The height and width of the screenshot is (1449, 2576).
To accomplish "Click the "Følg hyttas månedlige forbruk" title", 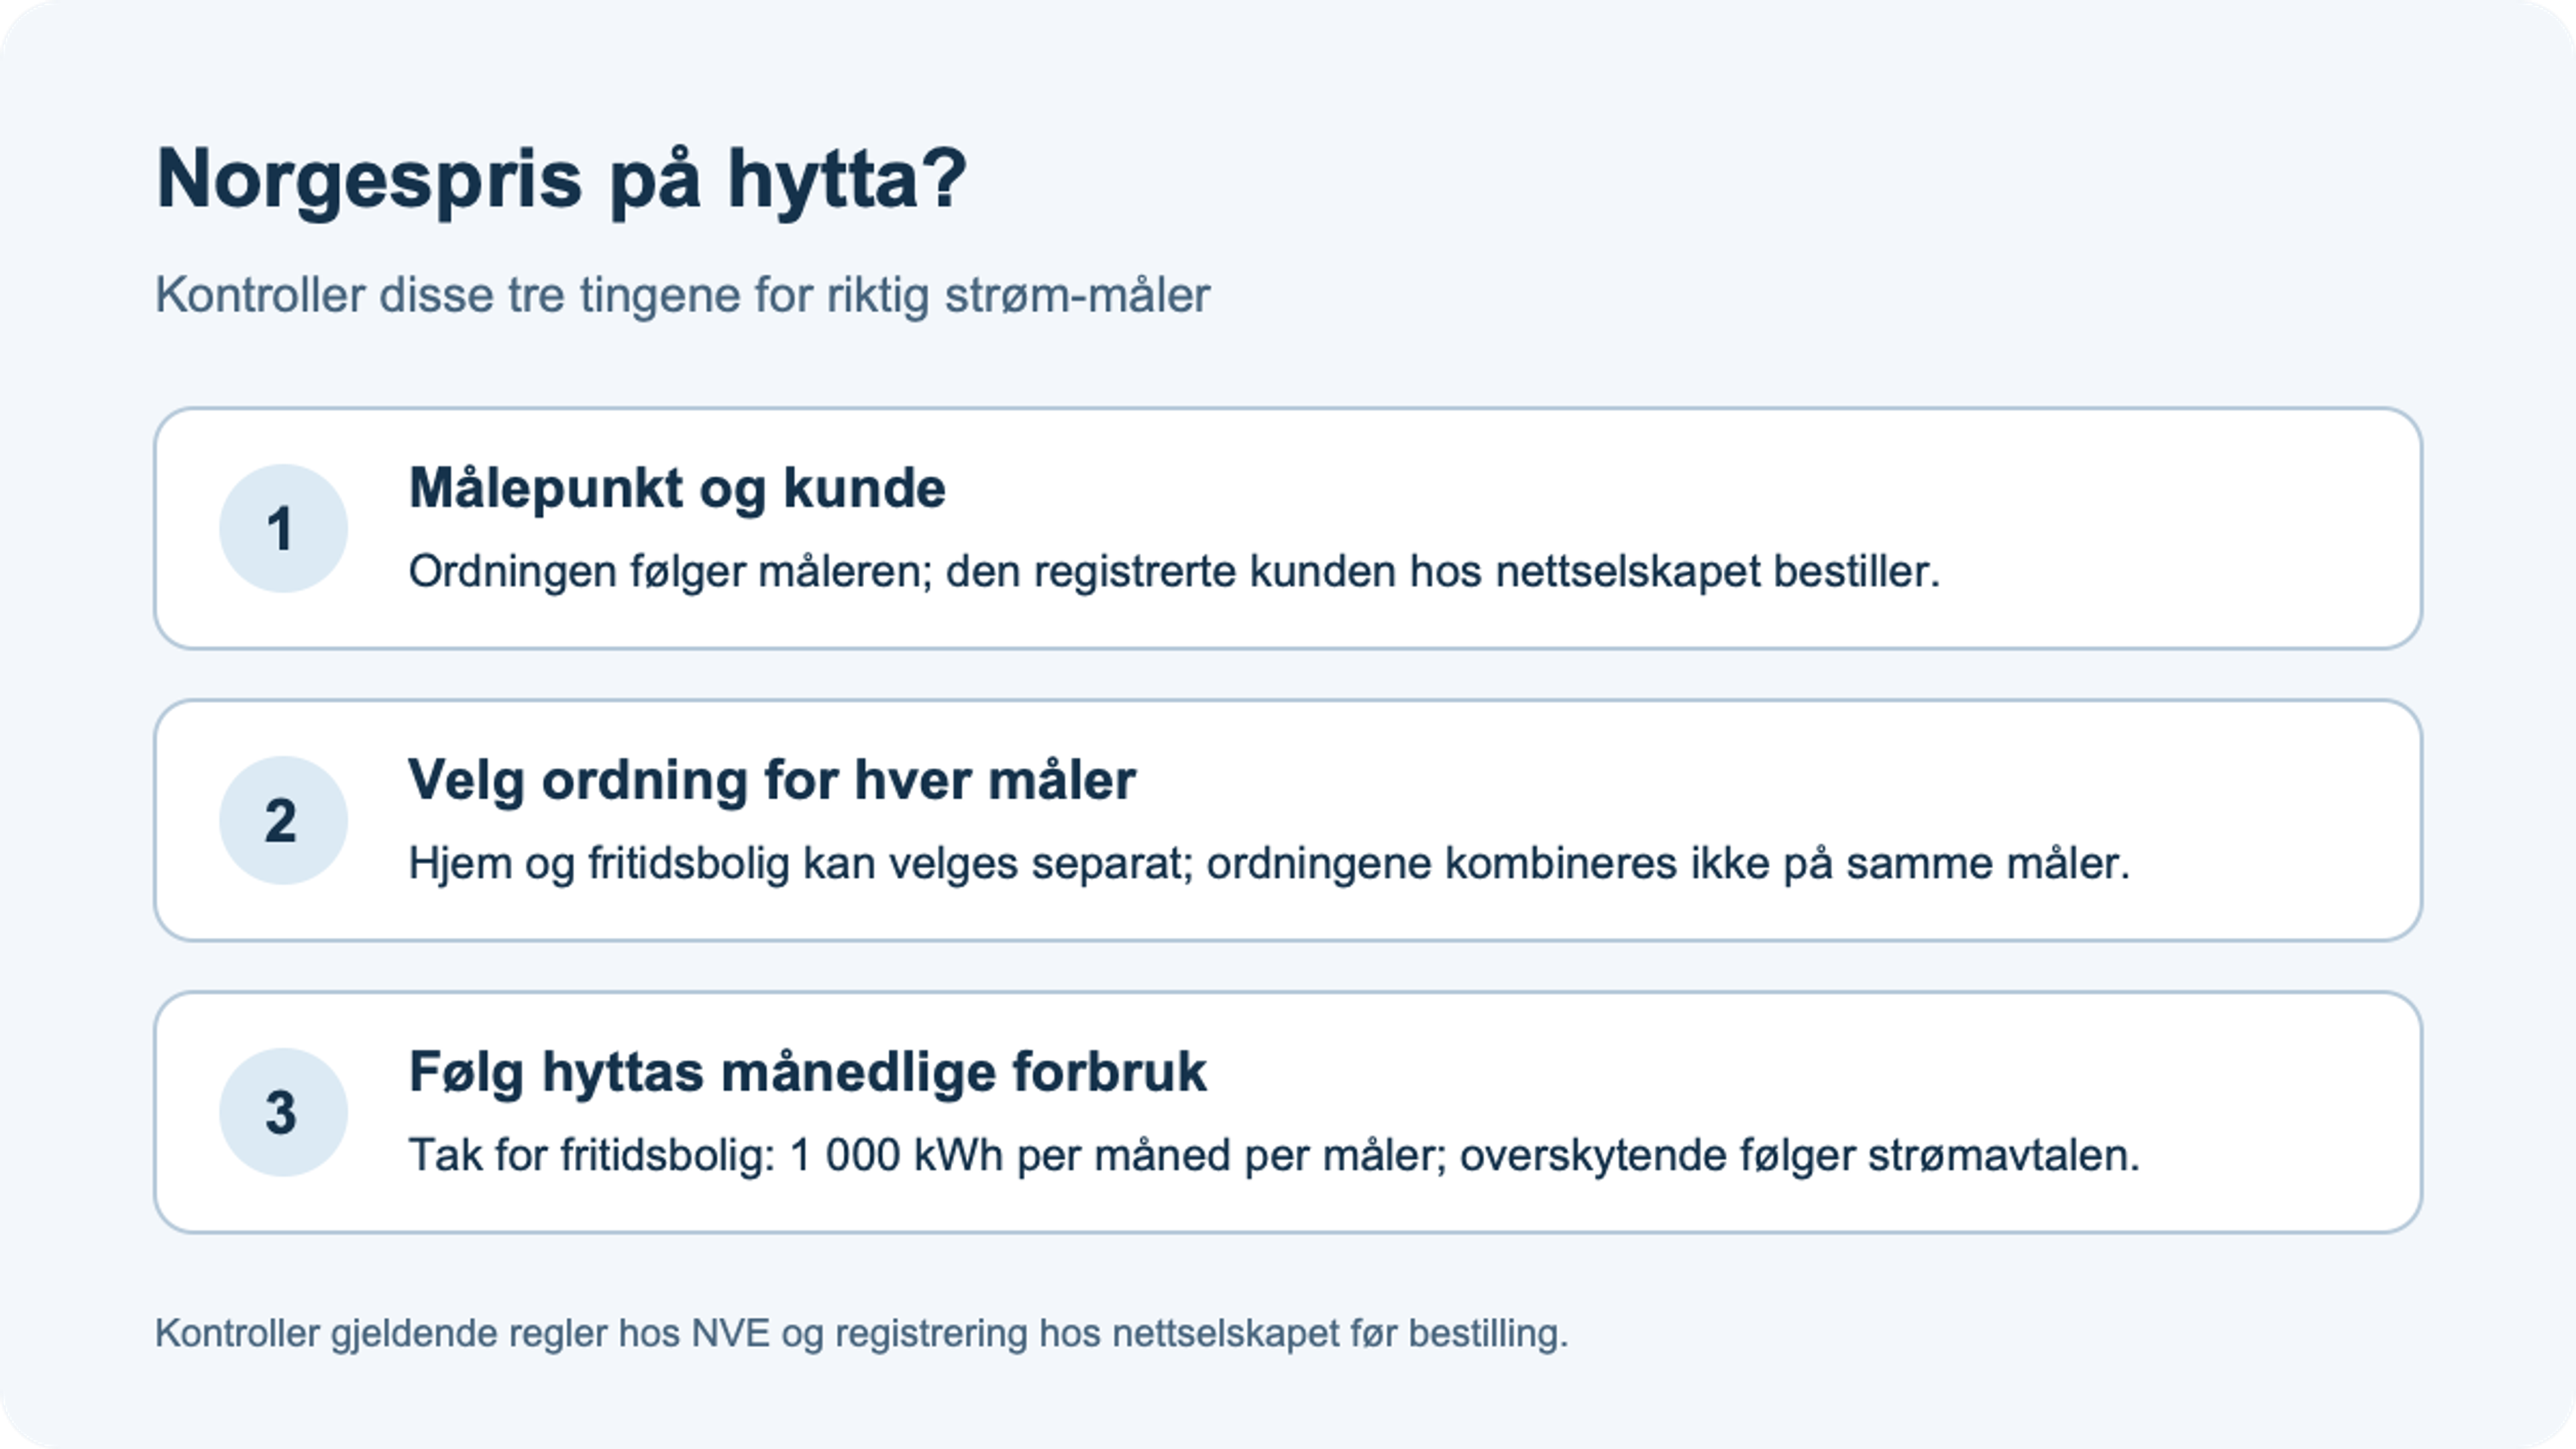I will coord(808,1073).
